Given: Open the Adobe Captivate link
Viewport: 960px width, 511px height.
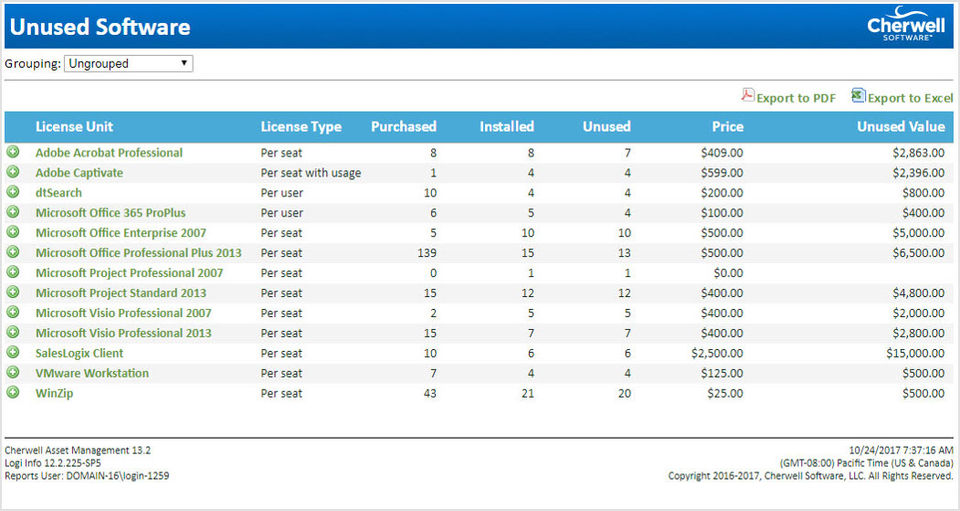Looking at the screenshot, I should 79,173.
